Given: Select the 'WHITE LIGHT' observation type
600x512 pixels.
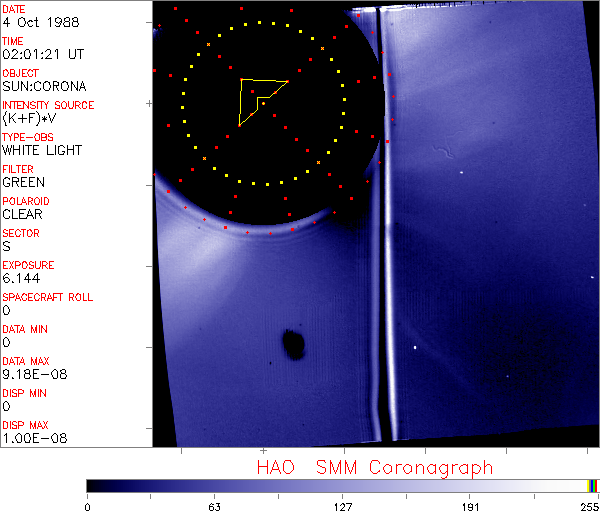Looking at the screenshot, I should pyautogui.click(x=41, y=150).
